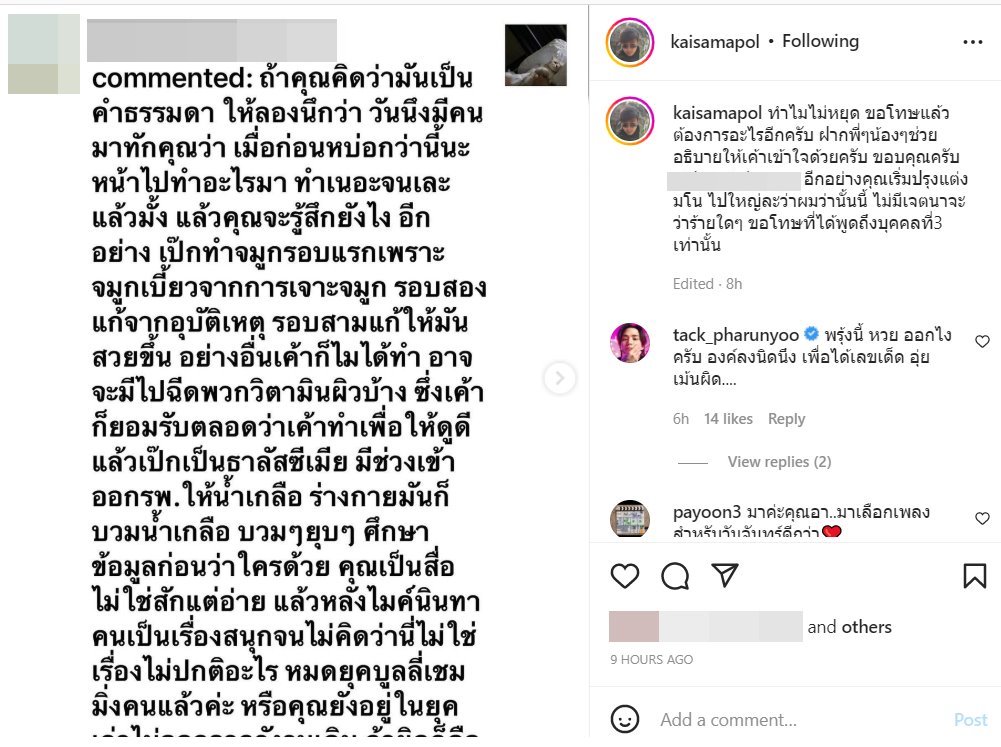Open payoon3 profile avatar

[x=630, y=518]
